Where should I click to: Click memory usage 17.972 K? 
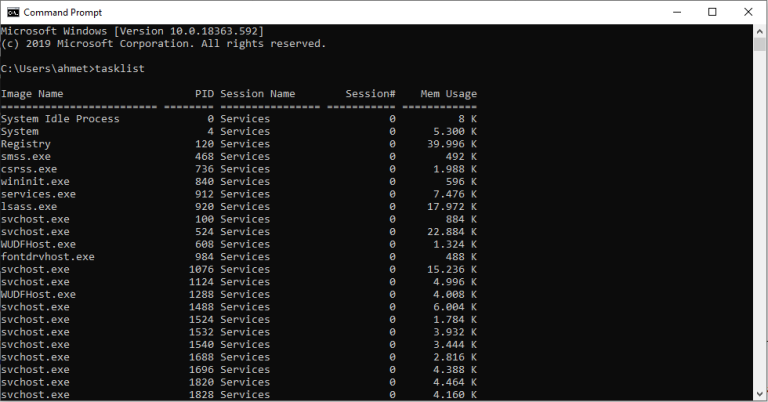click(452, 207)
